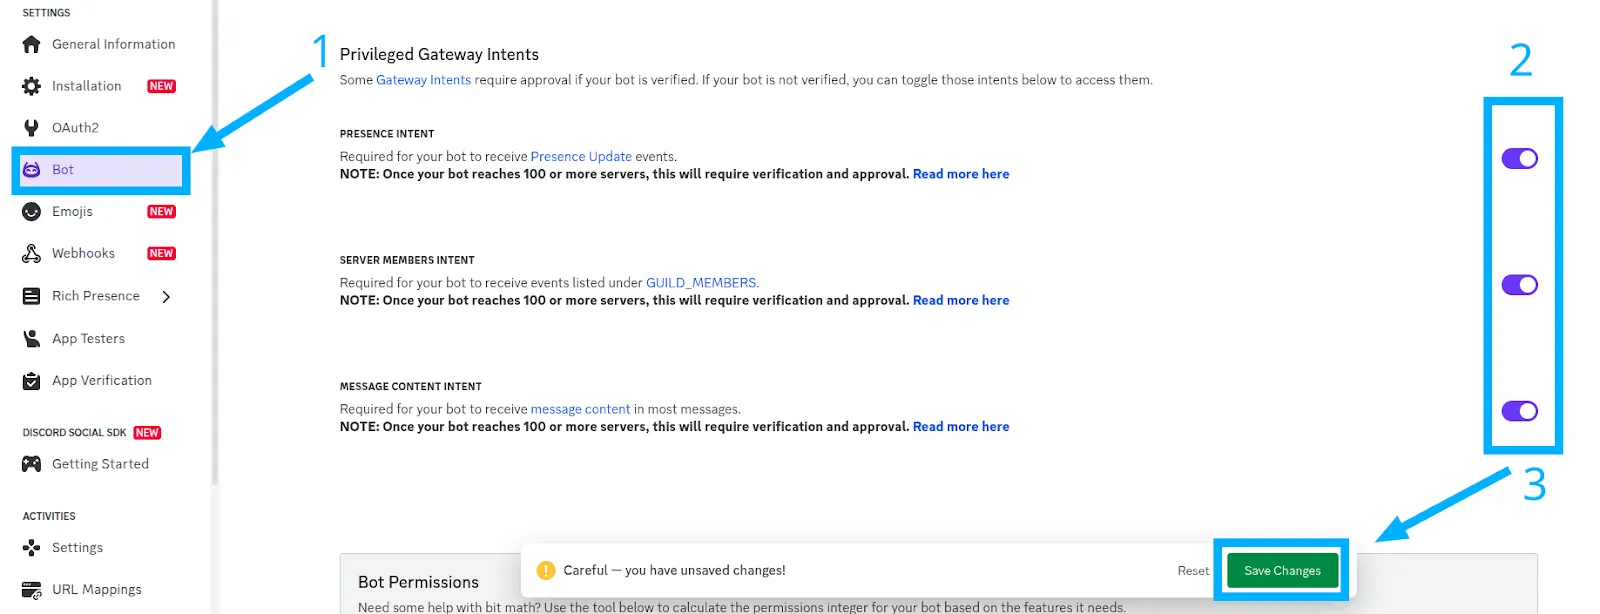The width and height of the screenshot is (1600, 614).
Task: Click the Installation gear icon
Action: click(32, 86)
